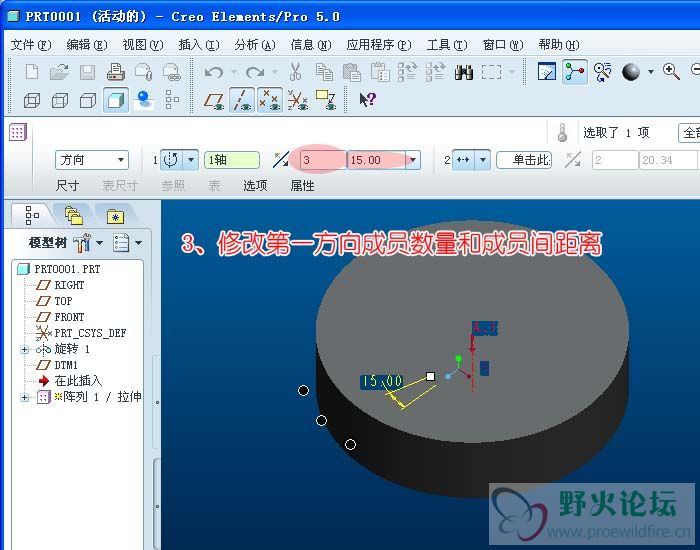Click the Repaint screen icon
Viewport: 700px width, 550px height.
click(547, 71)
